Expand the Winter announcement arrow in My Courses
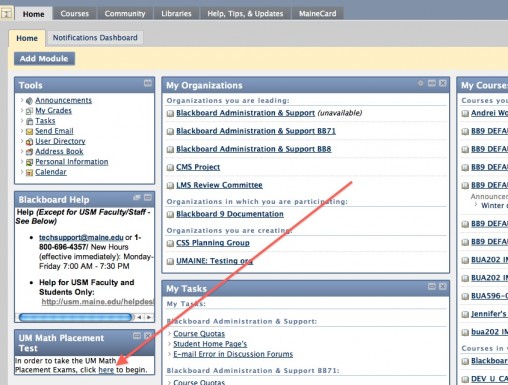Screen dimensions: 508x385 click(x=476, y=205)
